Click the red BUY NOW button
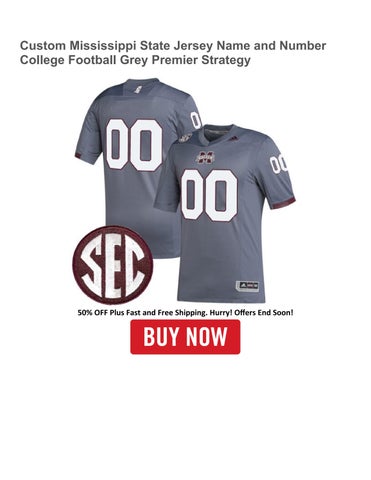This screenshot has height=480, width=371. click(185, 337)
